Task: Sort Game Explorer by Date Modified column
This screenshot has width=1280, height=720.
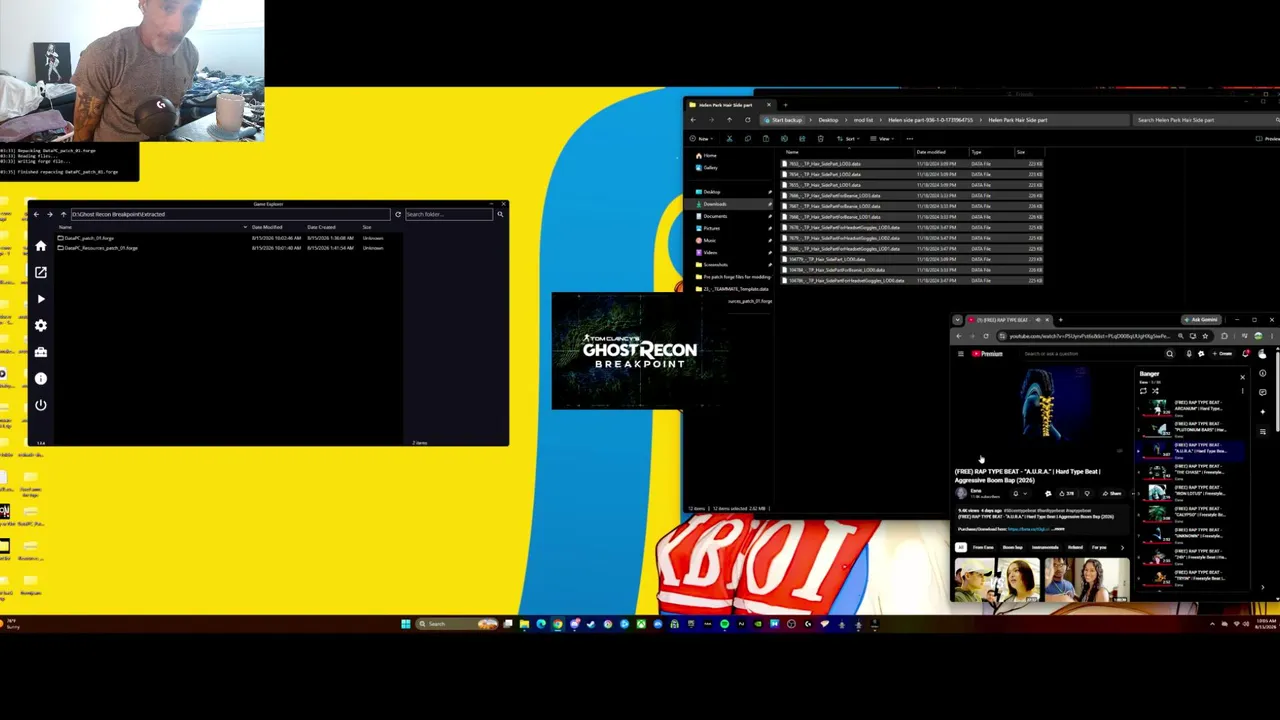Action: [267, 227]
